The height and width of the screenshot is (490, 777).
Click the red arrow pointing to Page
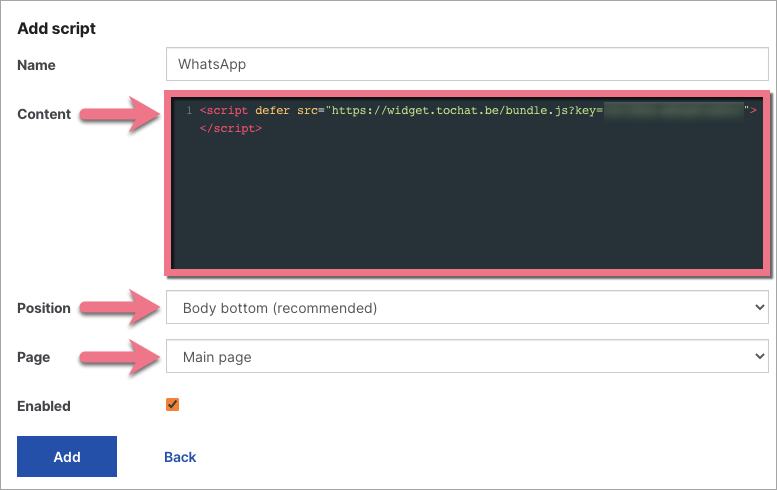tap(118, 356)
